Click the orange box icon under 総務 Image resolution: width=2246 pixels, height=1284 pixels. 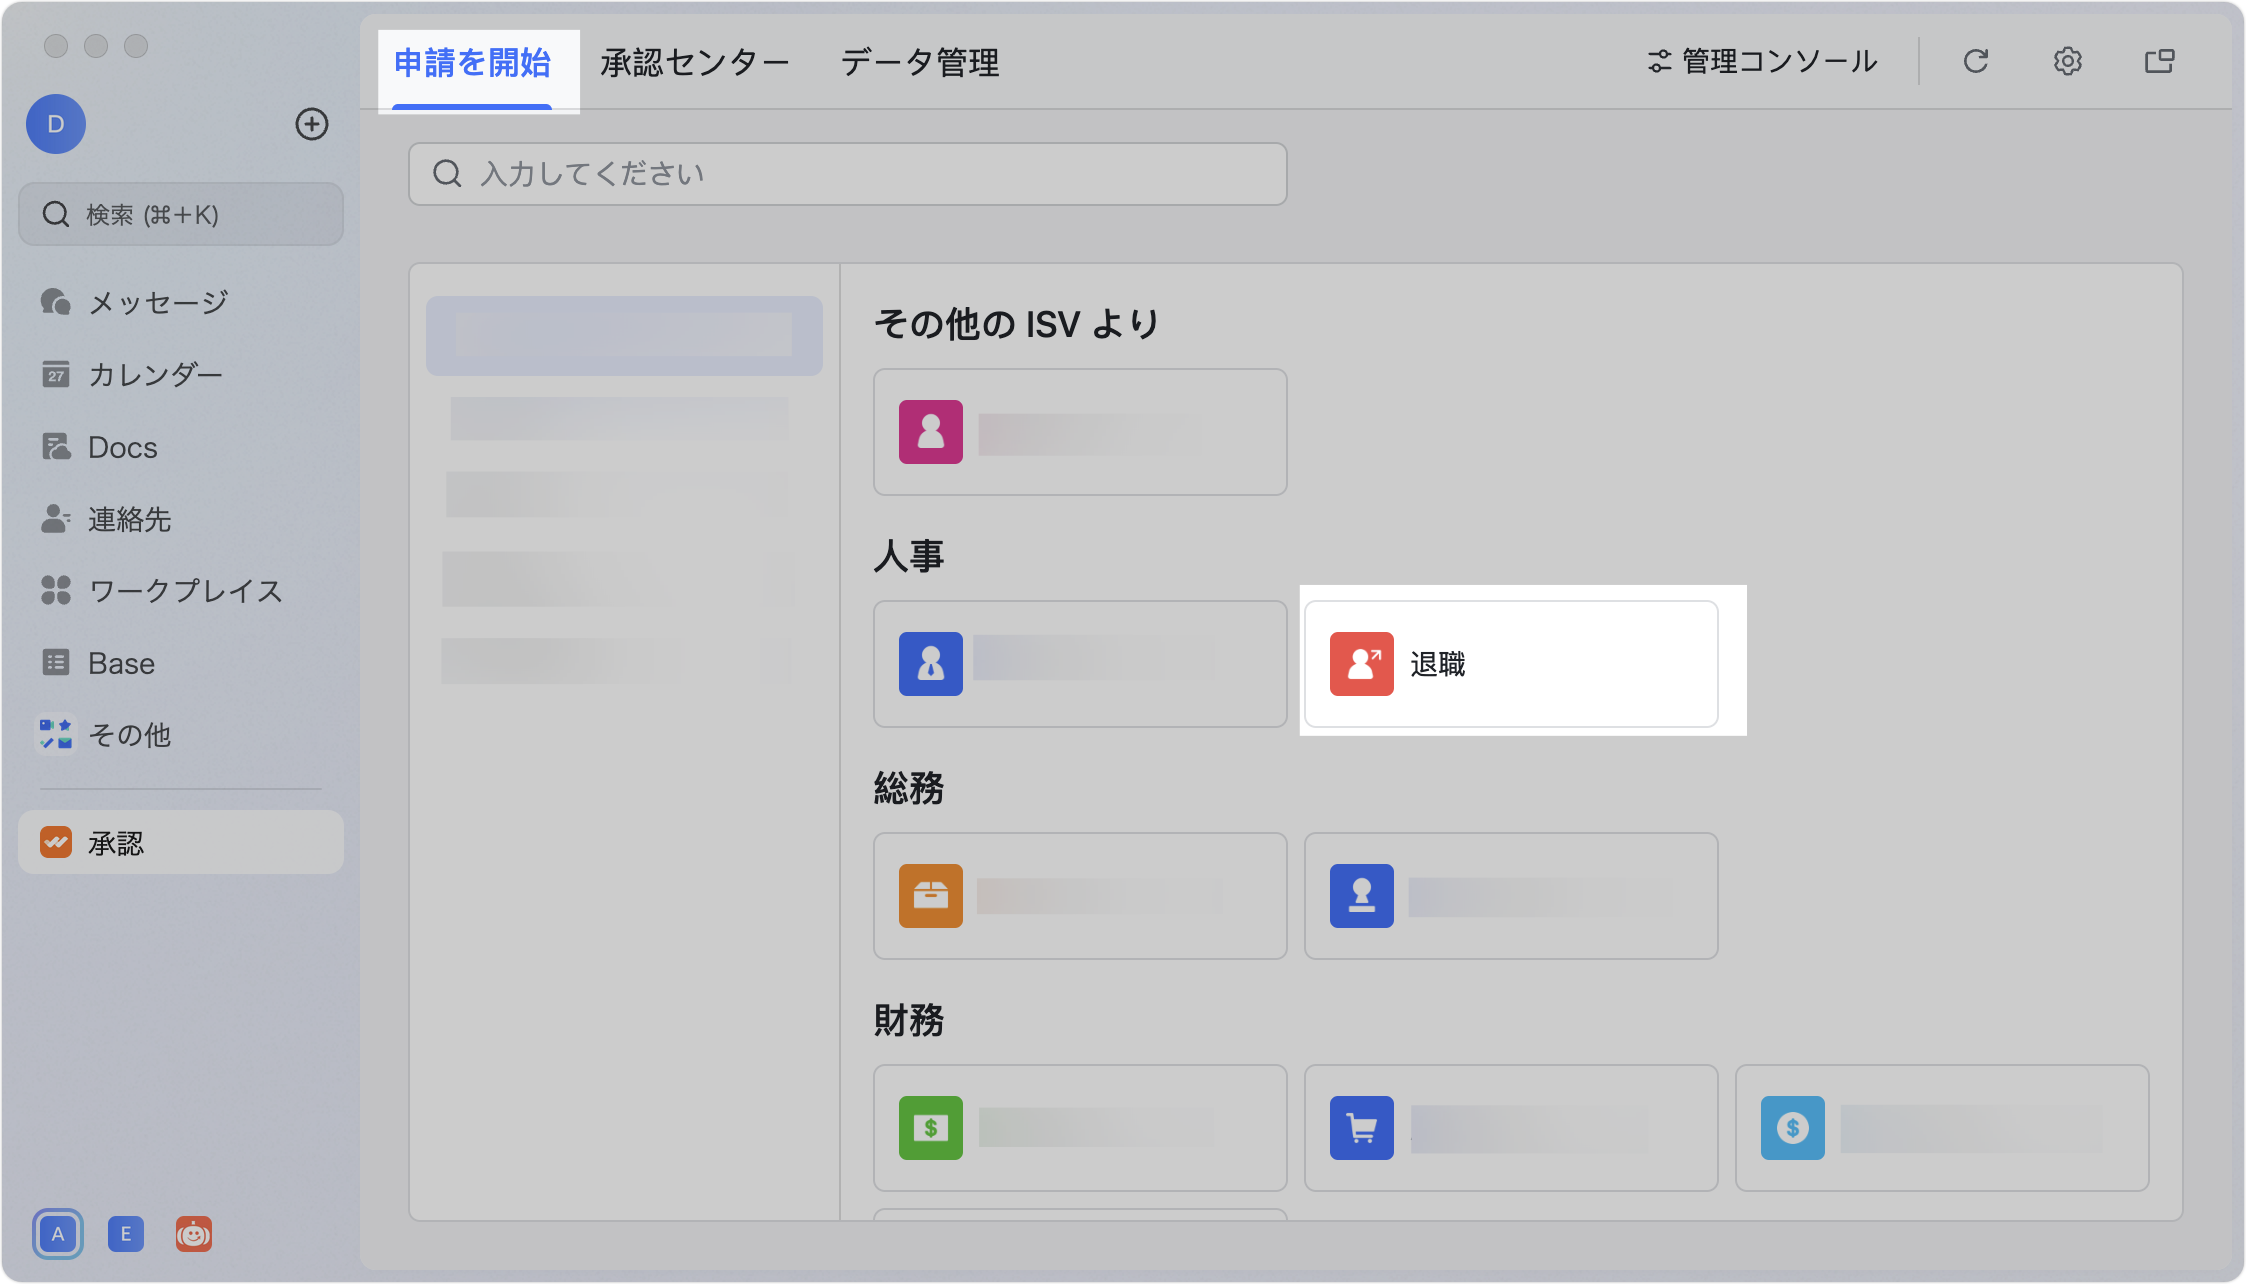[x=931, y=896]
